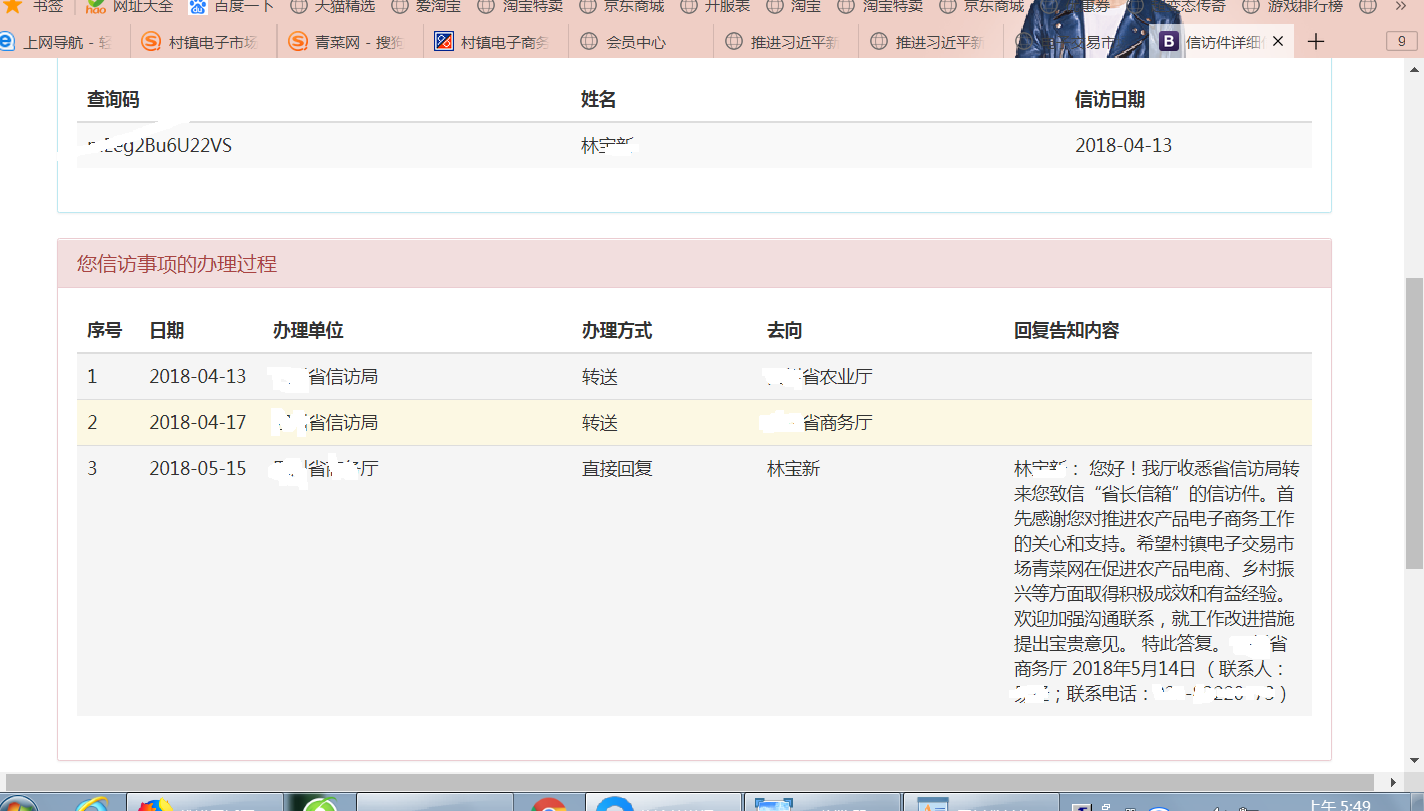1424x811 pixels.
Task: Select date 2018-05-15 in row 3
Action: coord(198,469)
